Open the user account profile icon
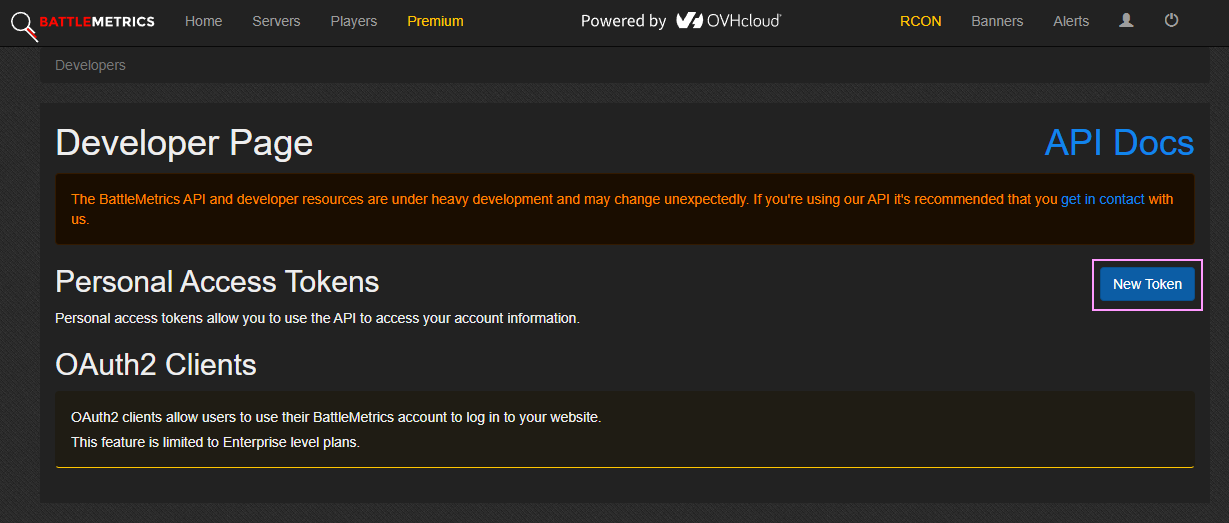The width and height of the screenshot is (1229, 523). 1126,20
